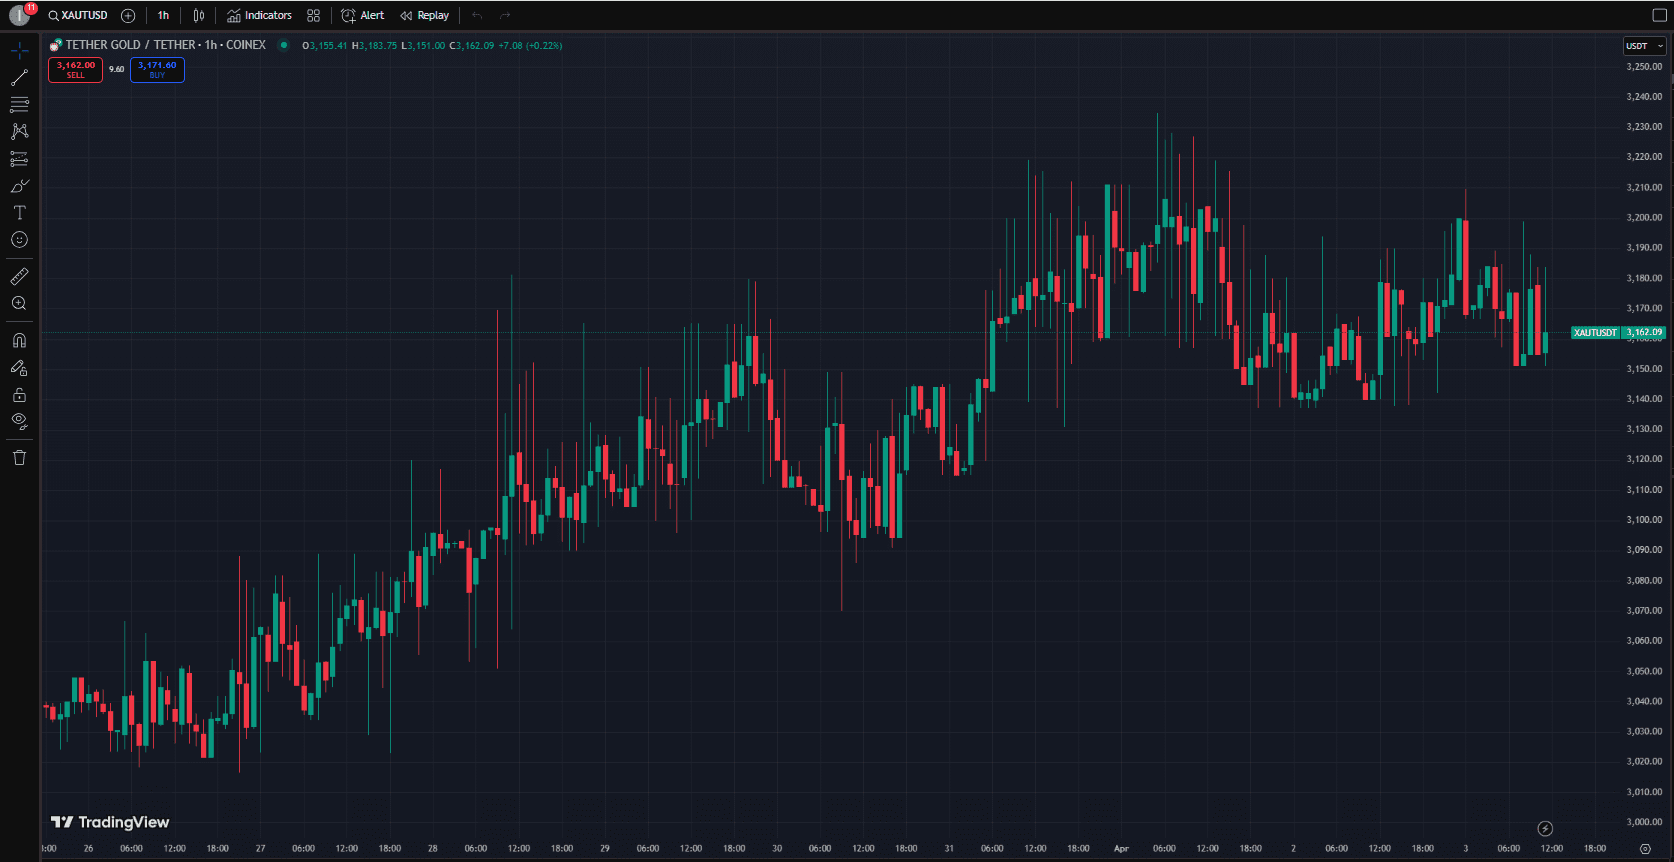Open time axis settings gear icon
The width and height of the screenshot is (1674, 862).
(x=1645, y=849)
